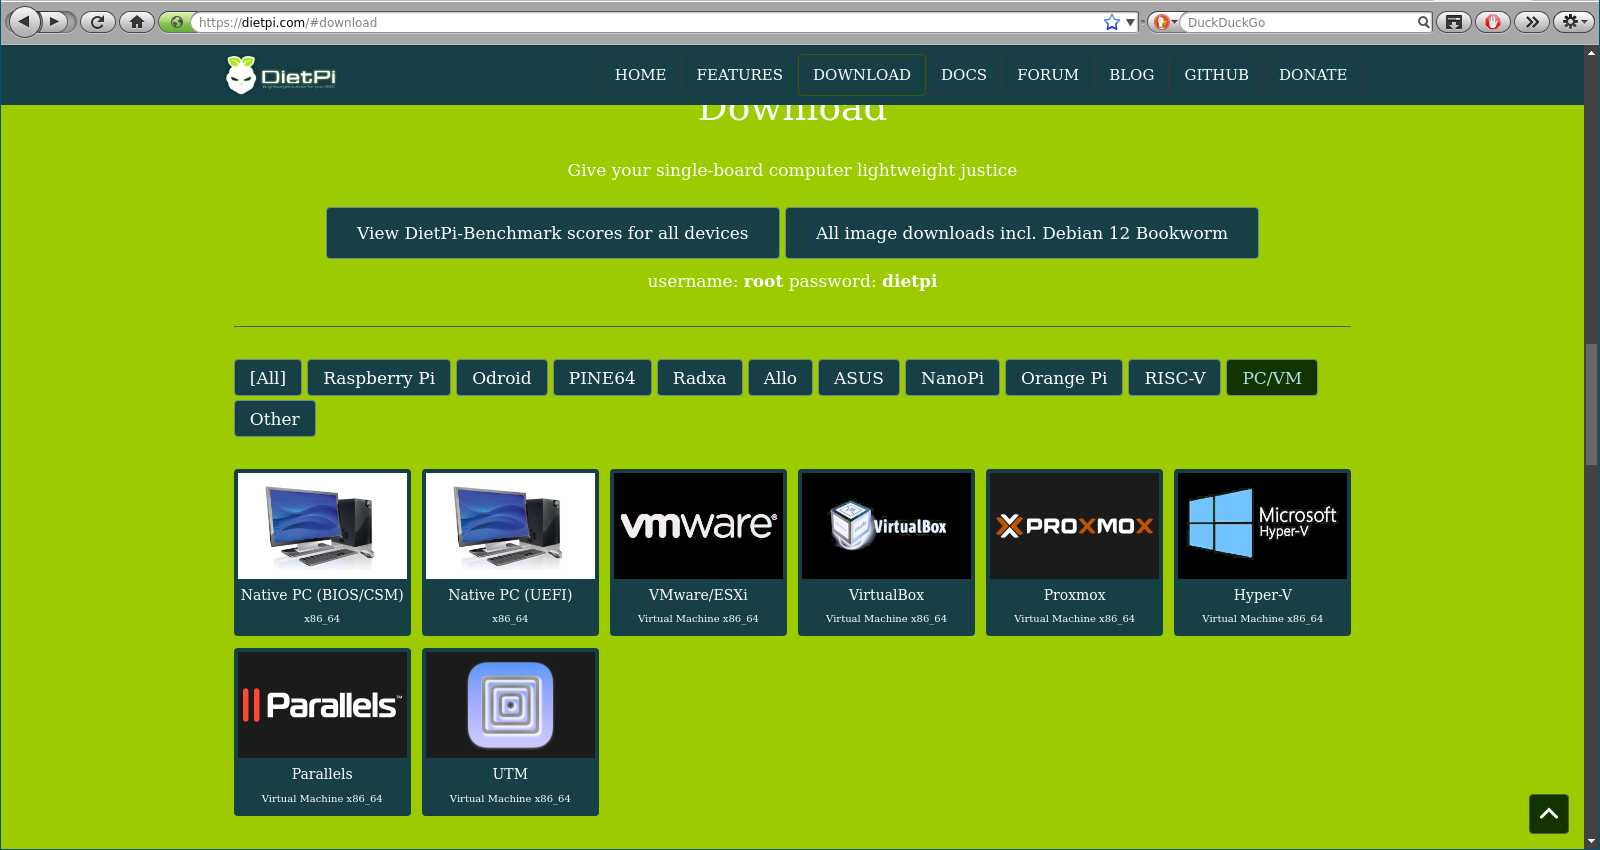Click the scrollbar up arrow
The height and width of the screenshot is (850, 1600).
click(x=1591, y=52)
